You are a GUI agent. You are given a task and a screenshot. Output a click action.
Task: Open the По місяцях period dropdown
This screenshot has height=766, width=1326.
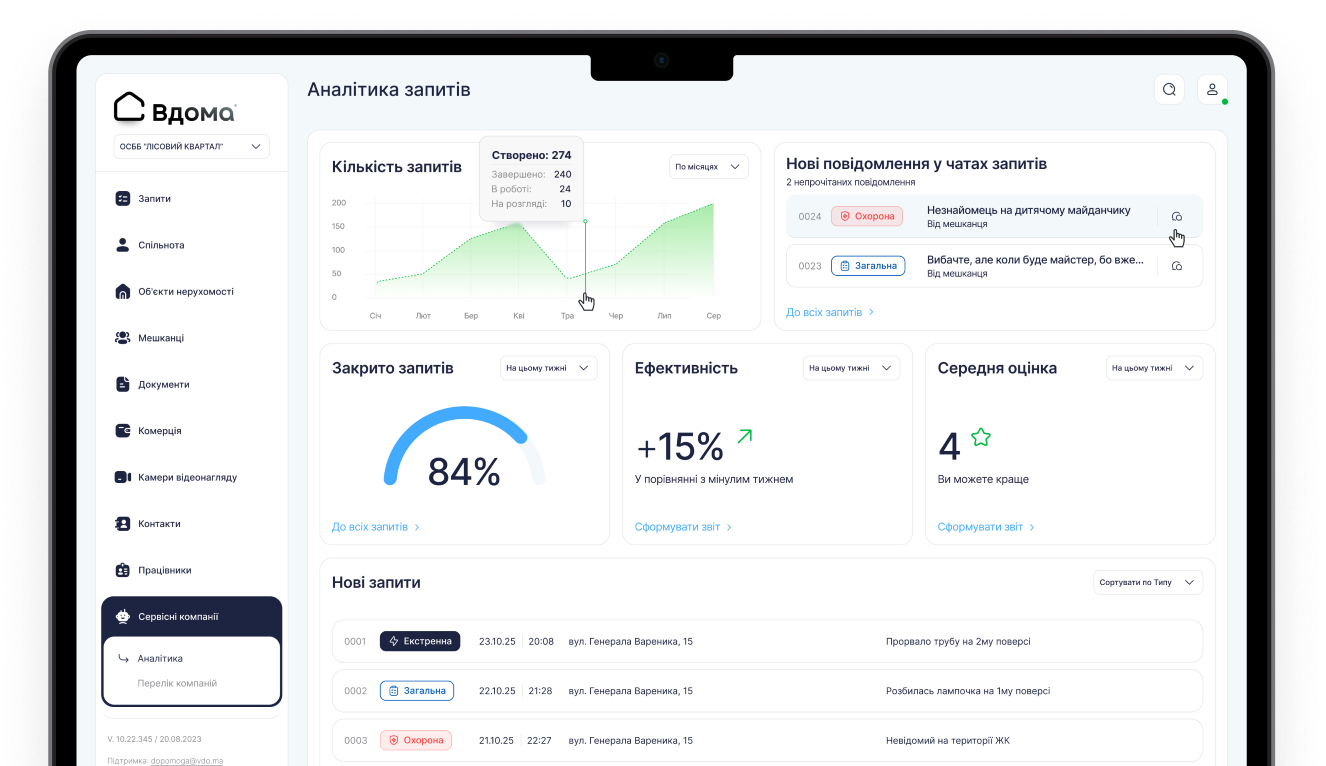tap(709, 167)
